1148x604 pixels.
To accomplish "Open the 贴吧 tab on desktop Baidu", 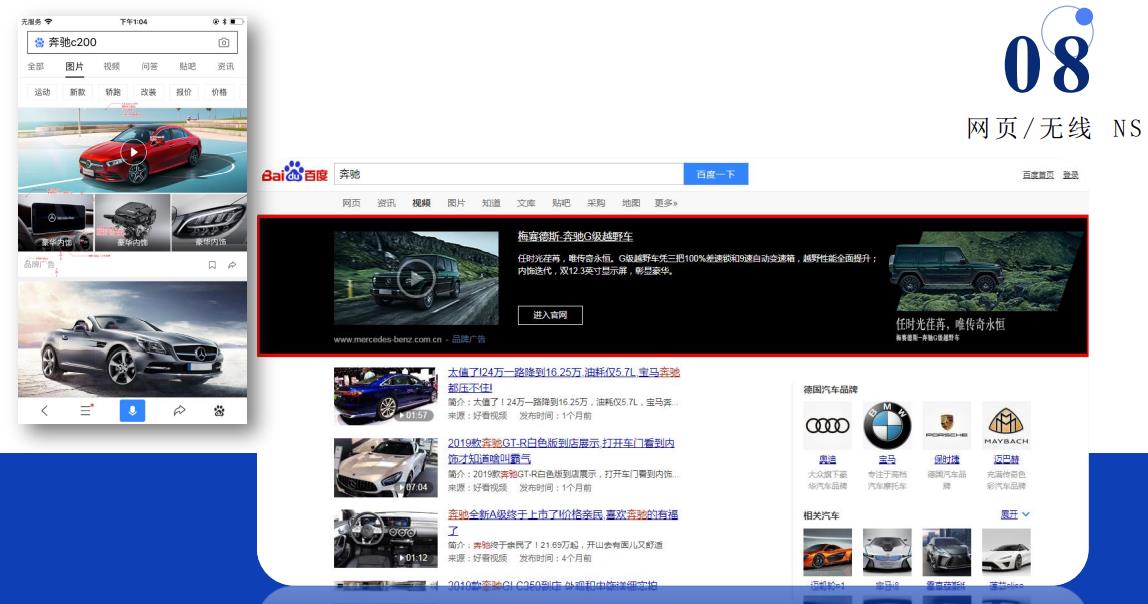I will coord(561,203).
